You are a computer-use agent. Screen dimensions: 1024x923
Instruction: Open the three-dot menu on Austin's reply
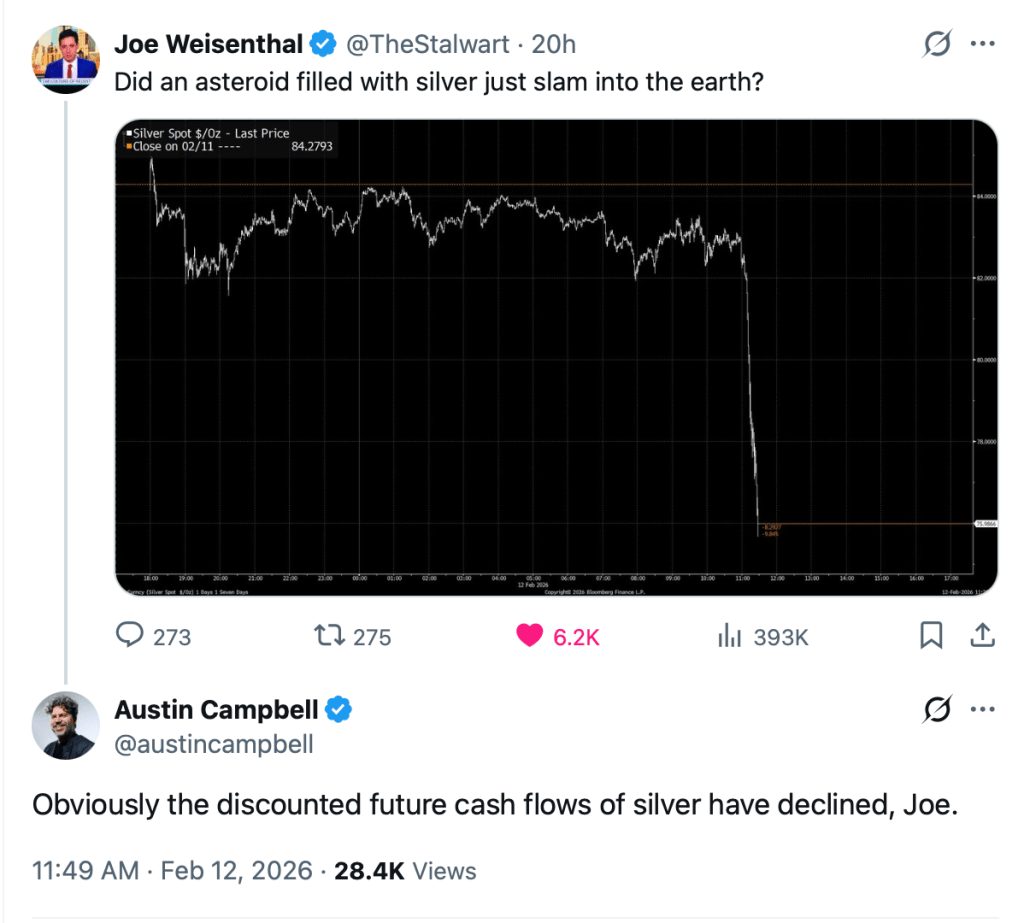(984, 710)
